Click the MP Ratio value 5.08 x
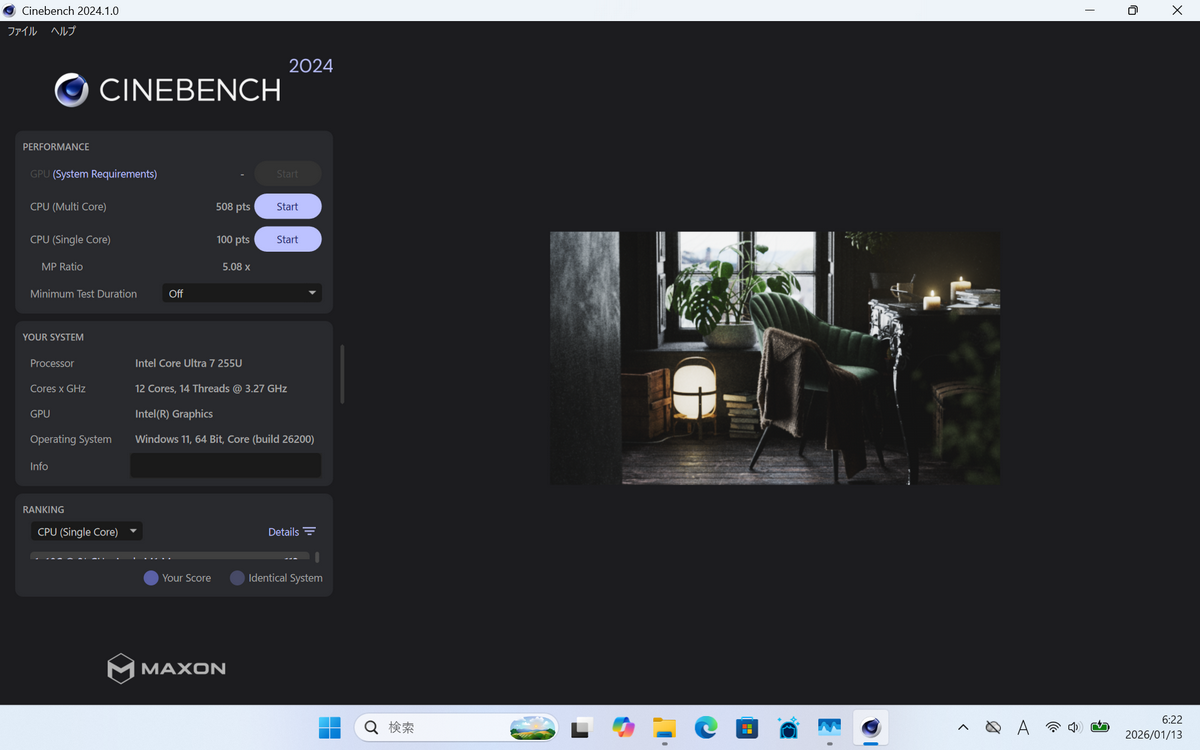This screenshot has height=750, width=1200. (236, 267)
